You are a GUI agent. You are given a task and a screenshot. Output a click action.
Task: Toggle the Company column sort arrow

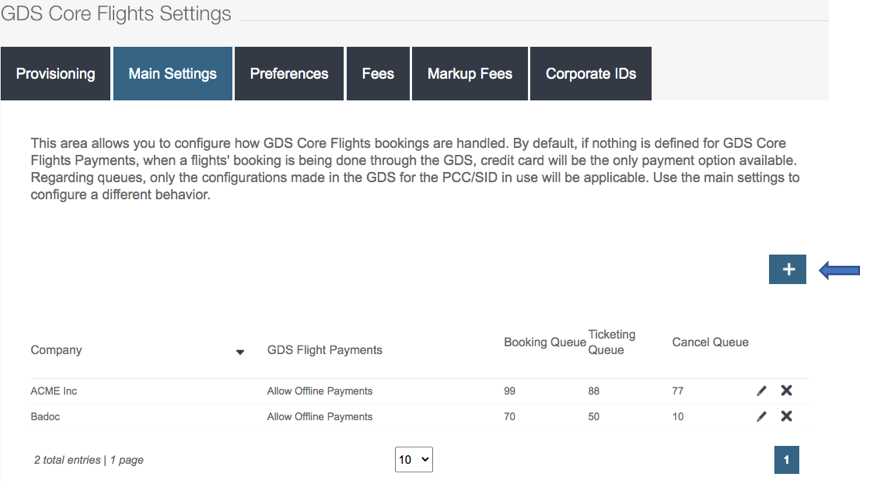[240, 352]
